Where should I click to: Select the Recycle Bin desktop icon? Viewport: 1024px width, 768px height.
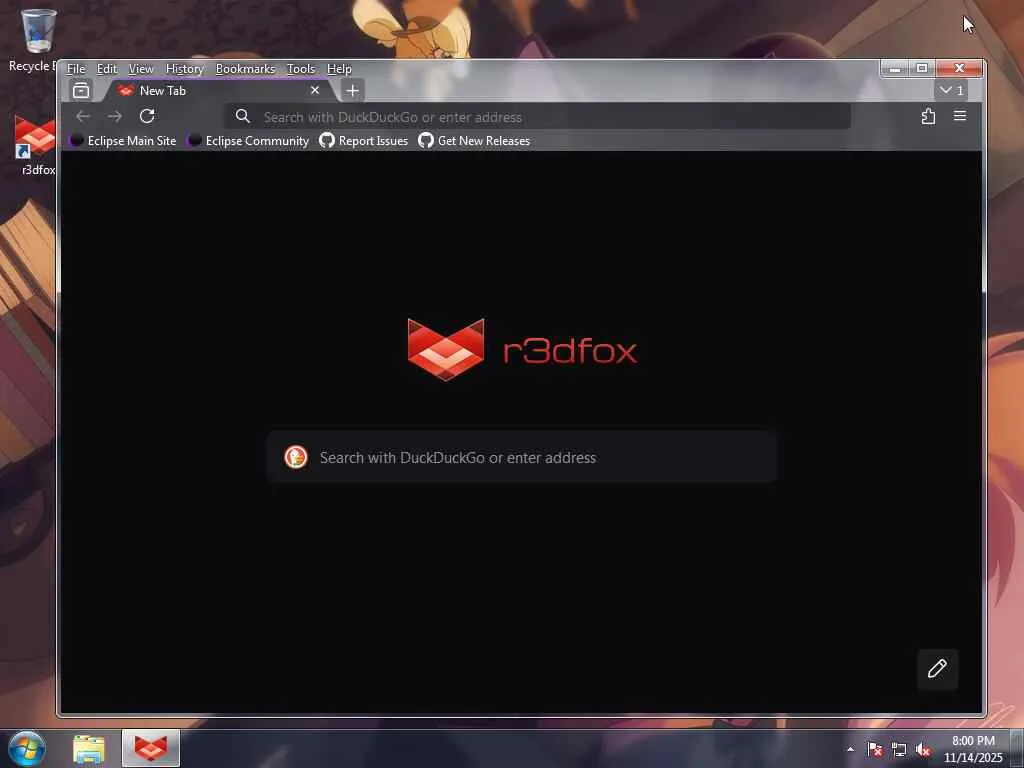click(x=35, y=40)
